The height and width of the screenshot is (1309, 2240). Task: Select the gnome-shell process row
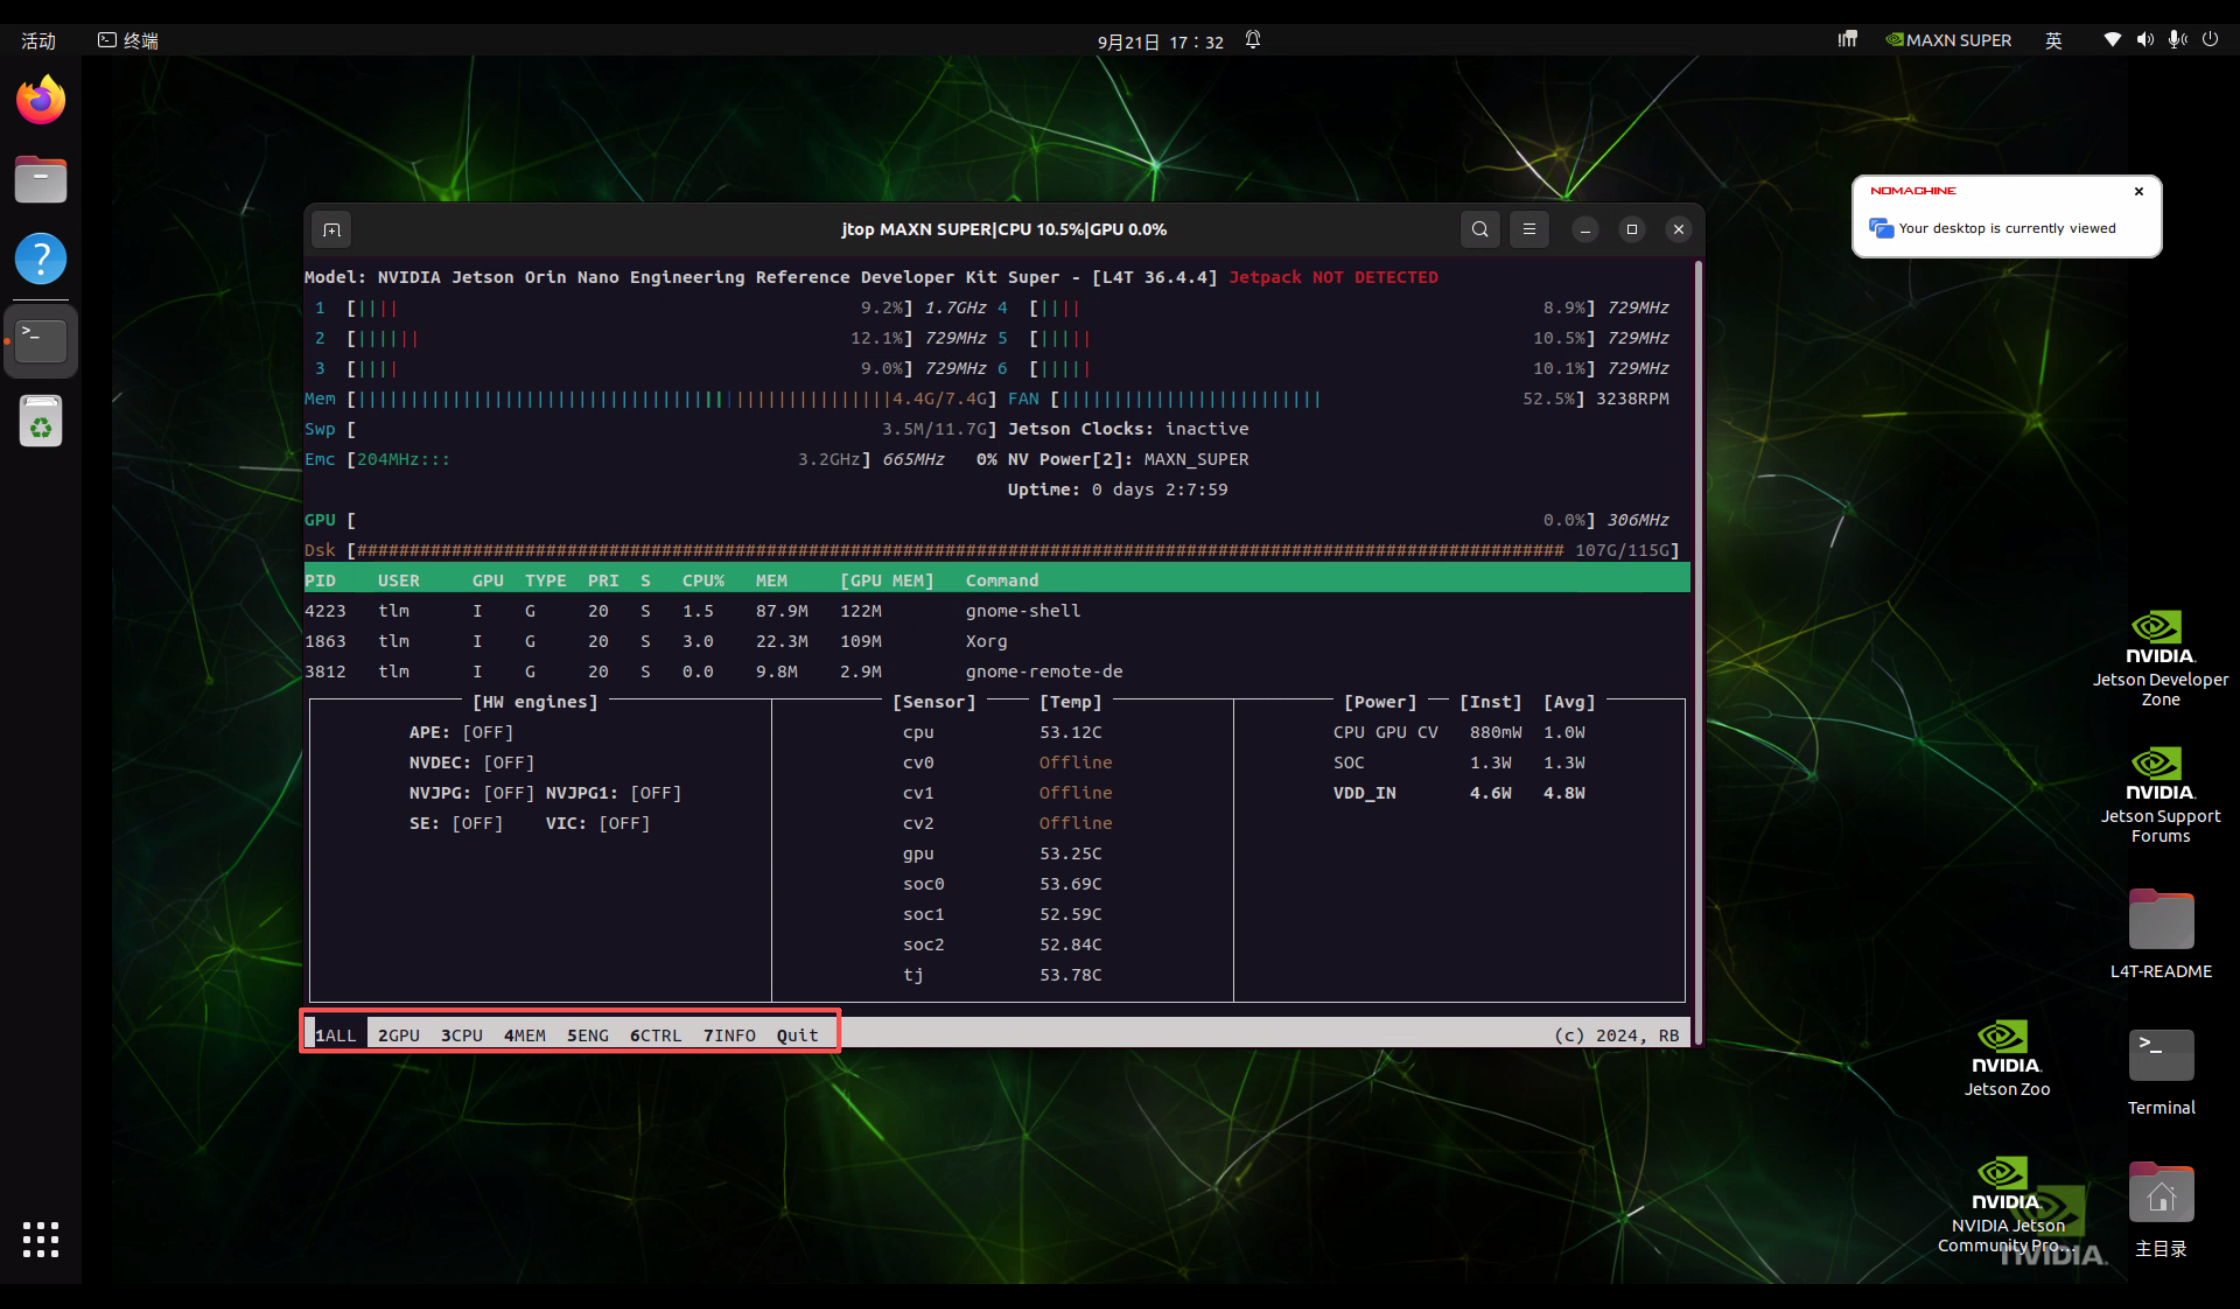(x=997, y=610)
